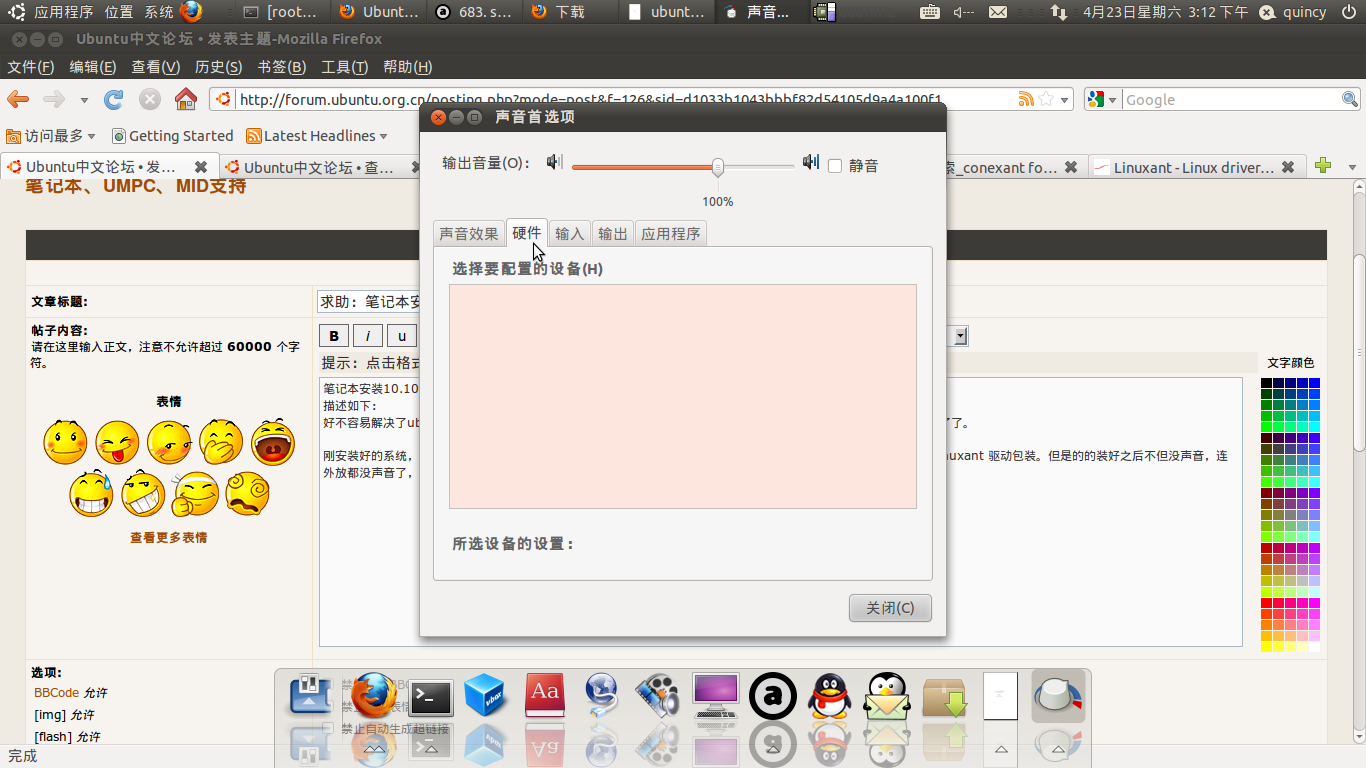Click the RSS feed icon in address bar
The height and width of the screenshot is (768, 1366).
click(x=1026, y=99)
